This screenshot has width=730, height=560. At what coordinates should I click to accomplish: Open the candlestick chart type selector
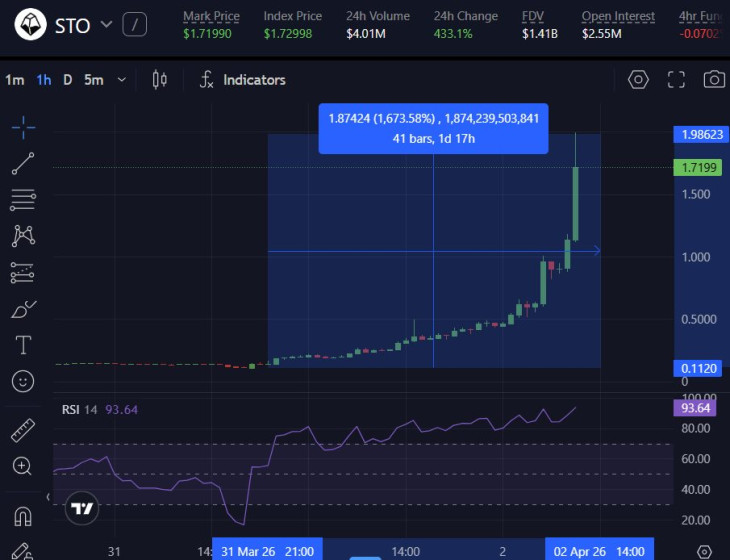click(x=160, y=80)
